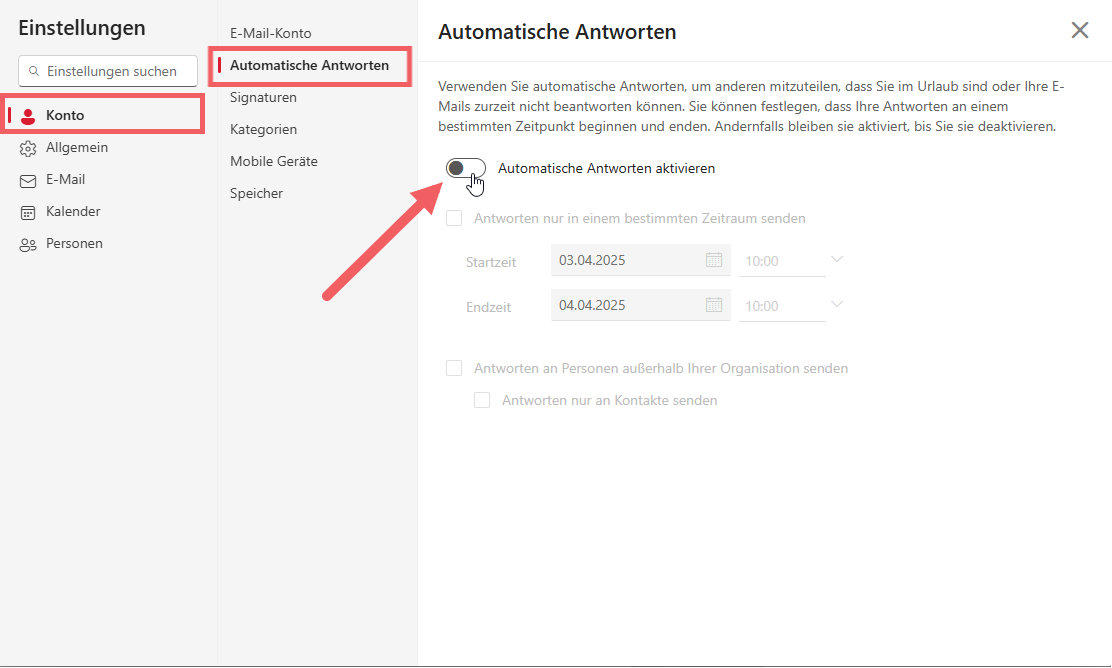
Task: Open the Startzeit calendar picker icon
Action: 713,260
